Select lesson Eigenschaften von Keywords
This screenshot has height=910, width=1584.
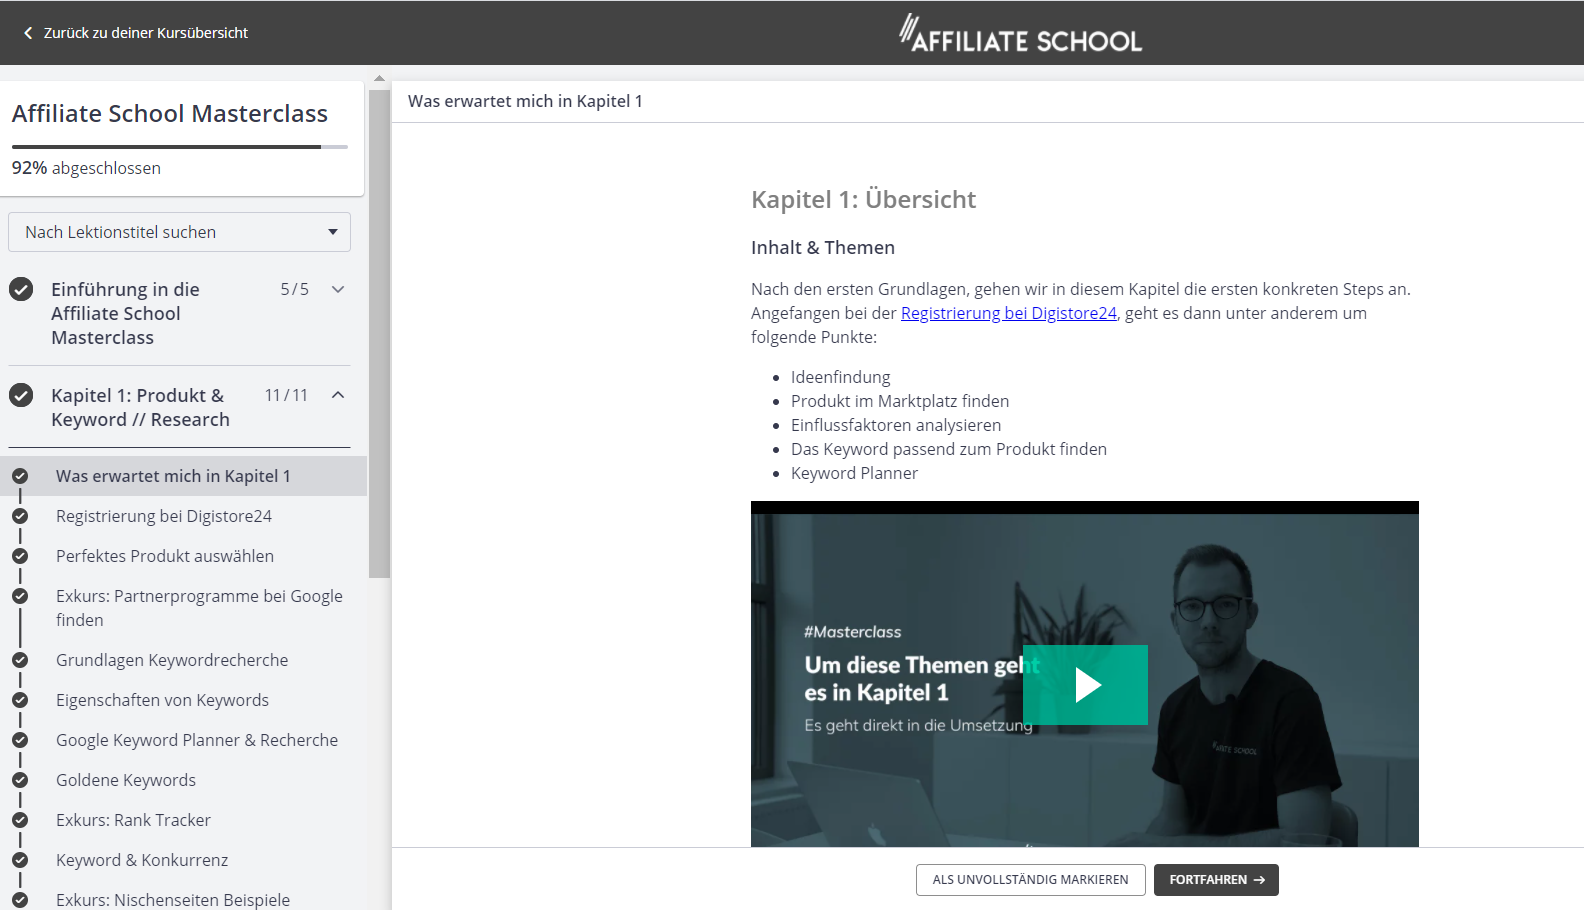(x=162, y=700)
